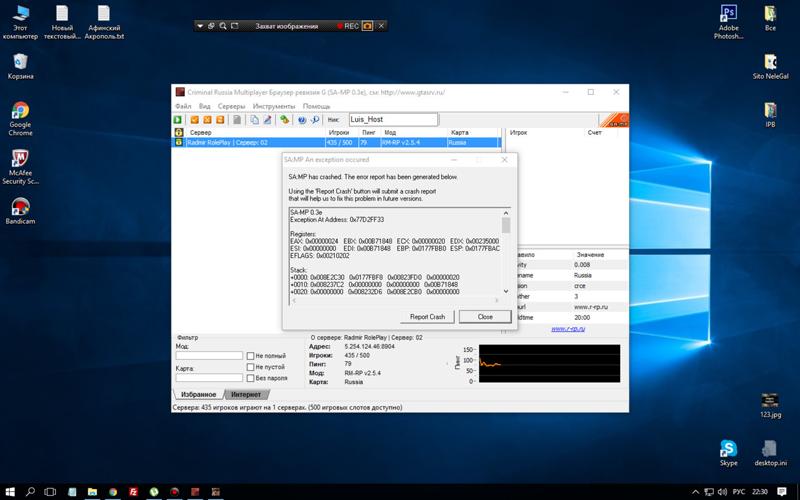Open the Серверы menu

click(231, 106)
